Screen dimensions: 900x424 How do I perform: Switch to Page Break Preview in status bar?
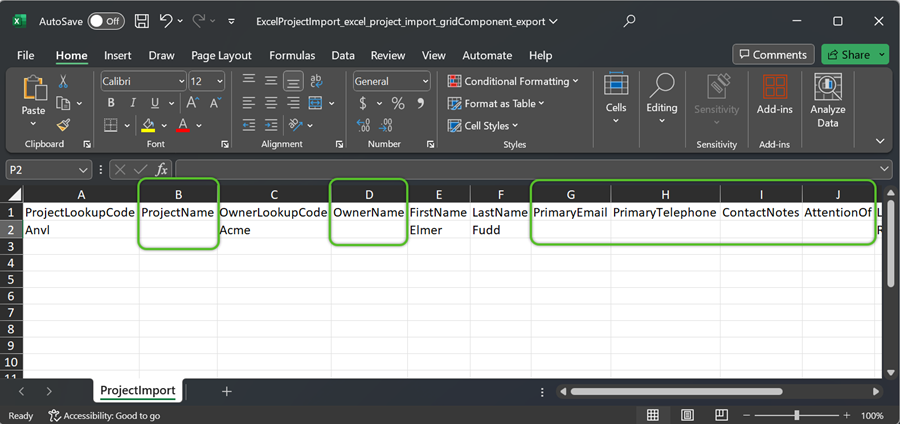(x=723, y=415)
